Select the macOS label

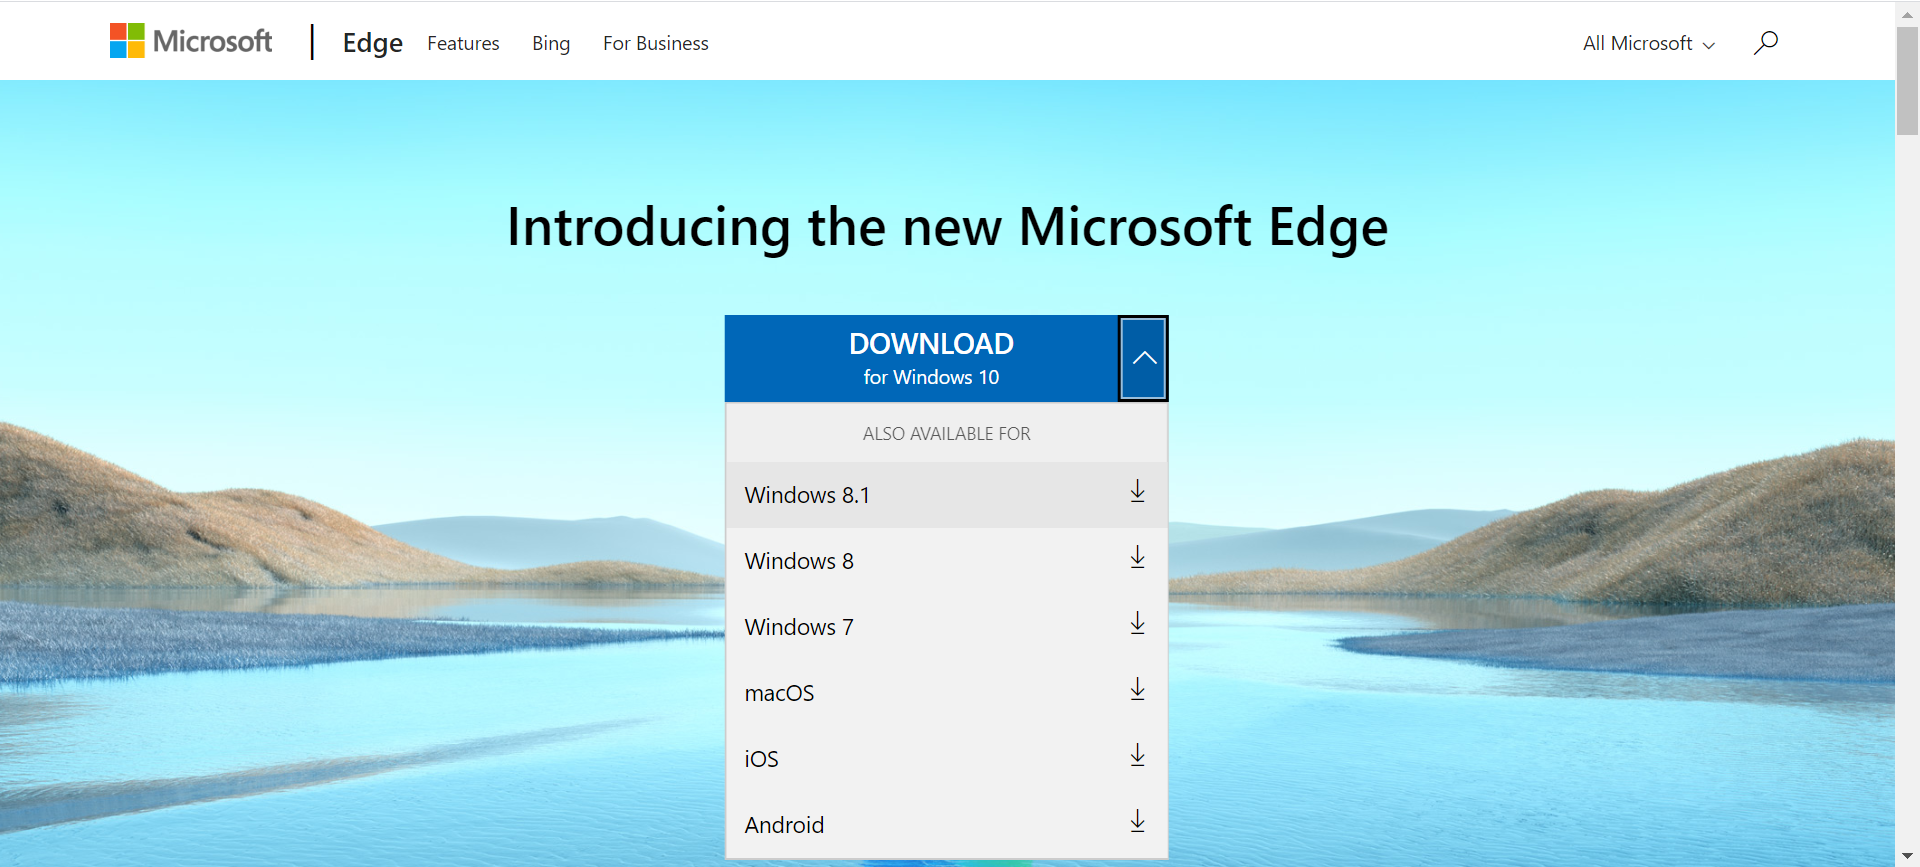pos(779,693)
